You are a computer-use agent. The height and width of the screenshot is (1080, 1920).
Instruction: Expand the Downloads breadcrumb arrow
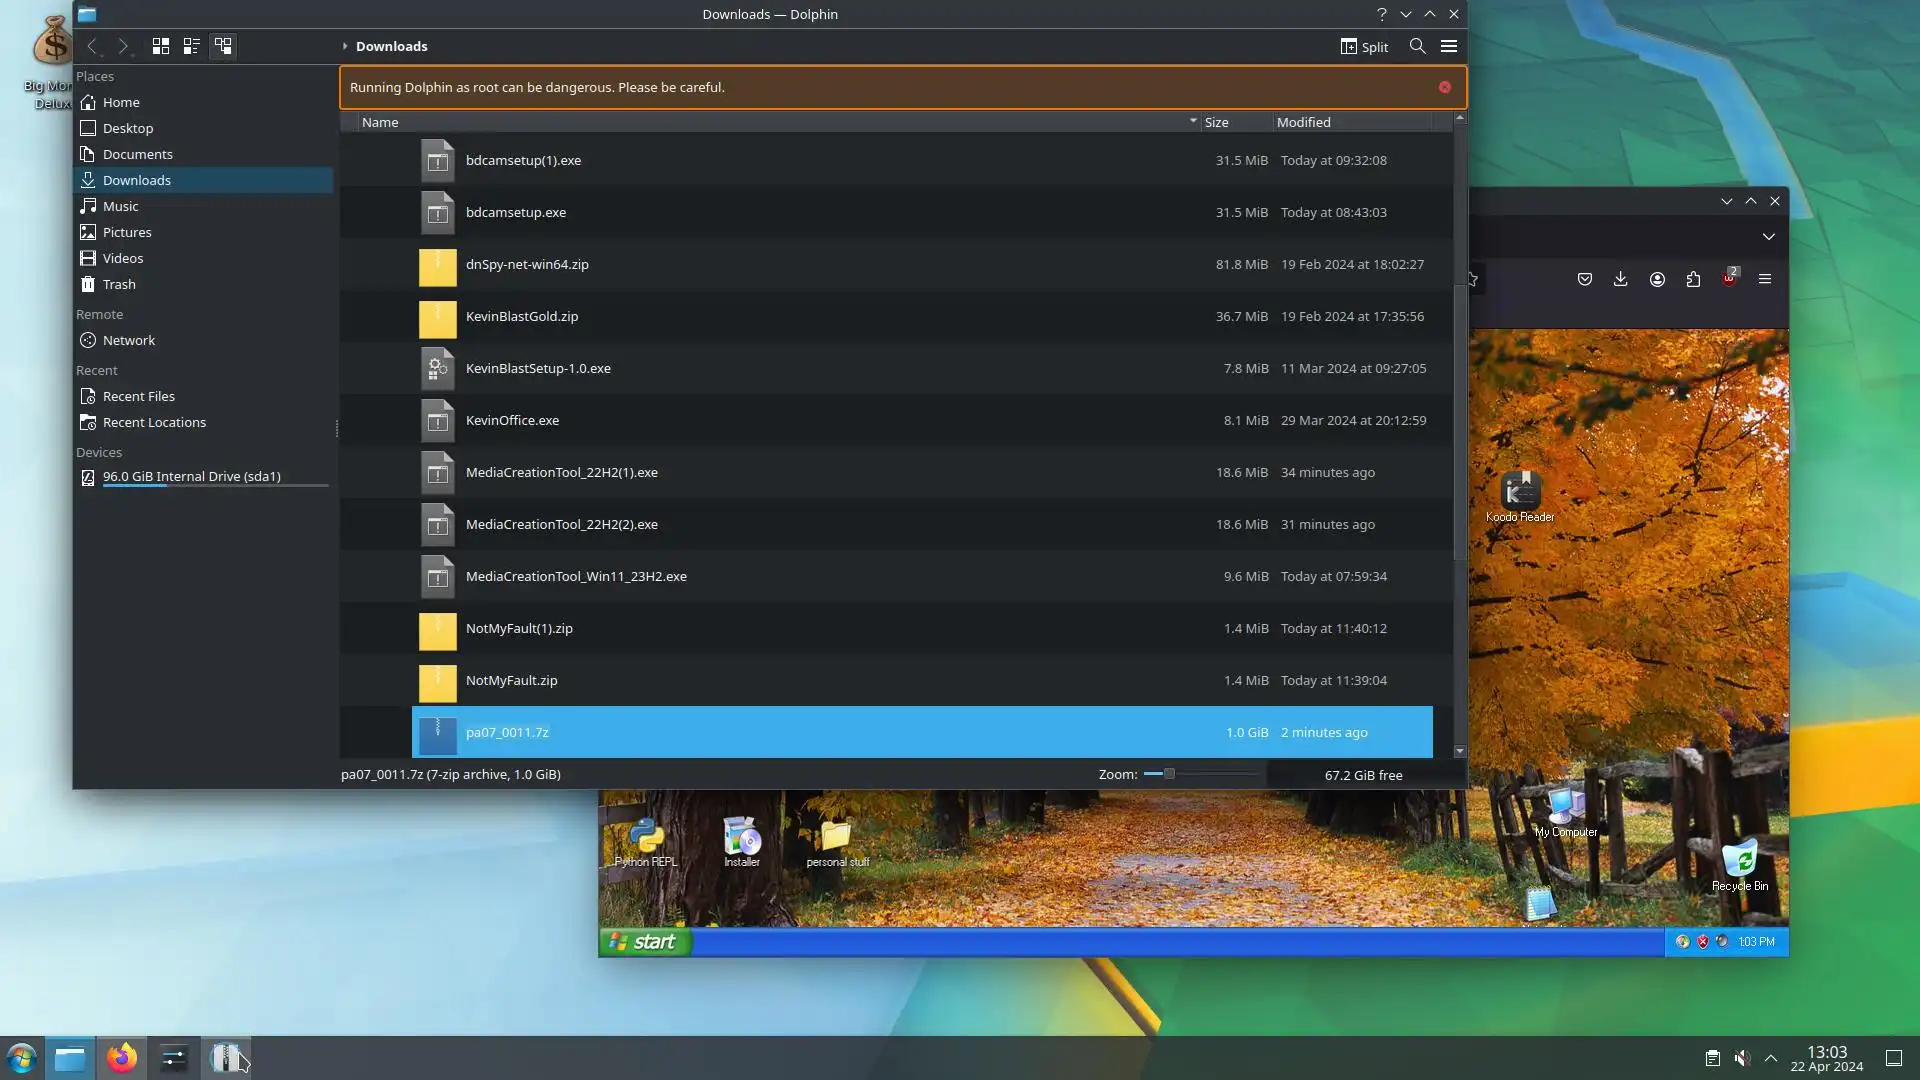tap(345, 46)
